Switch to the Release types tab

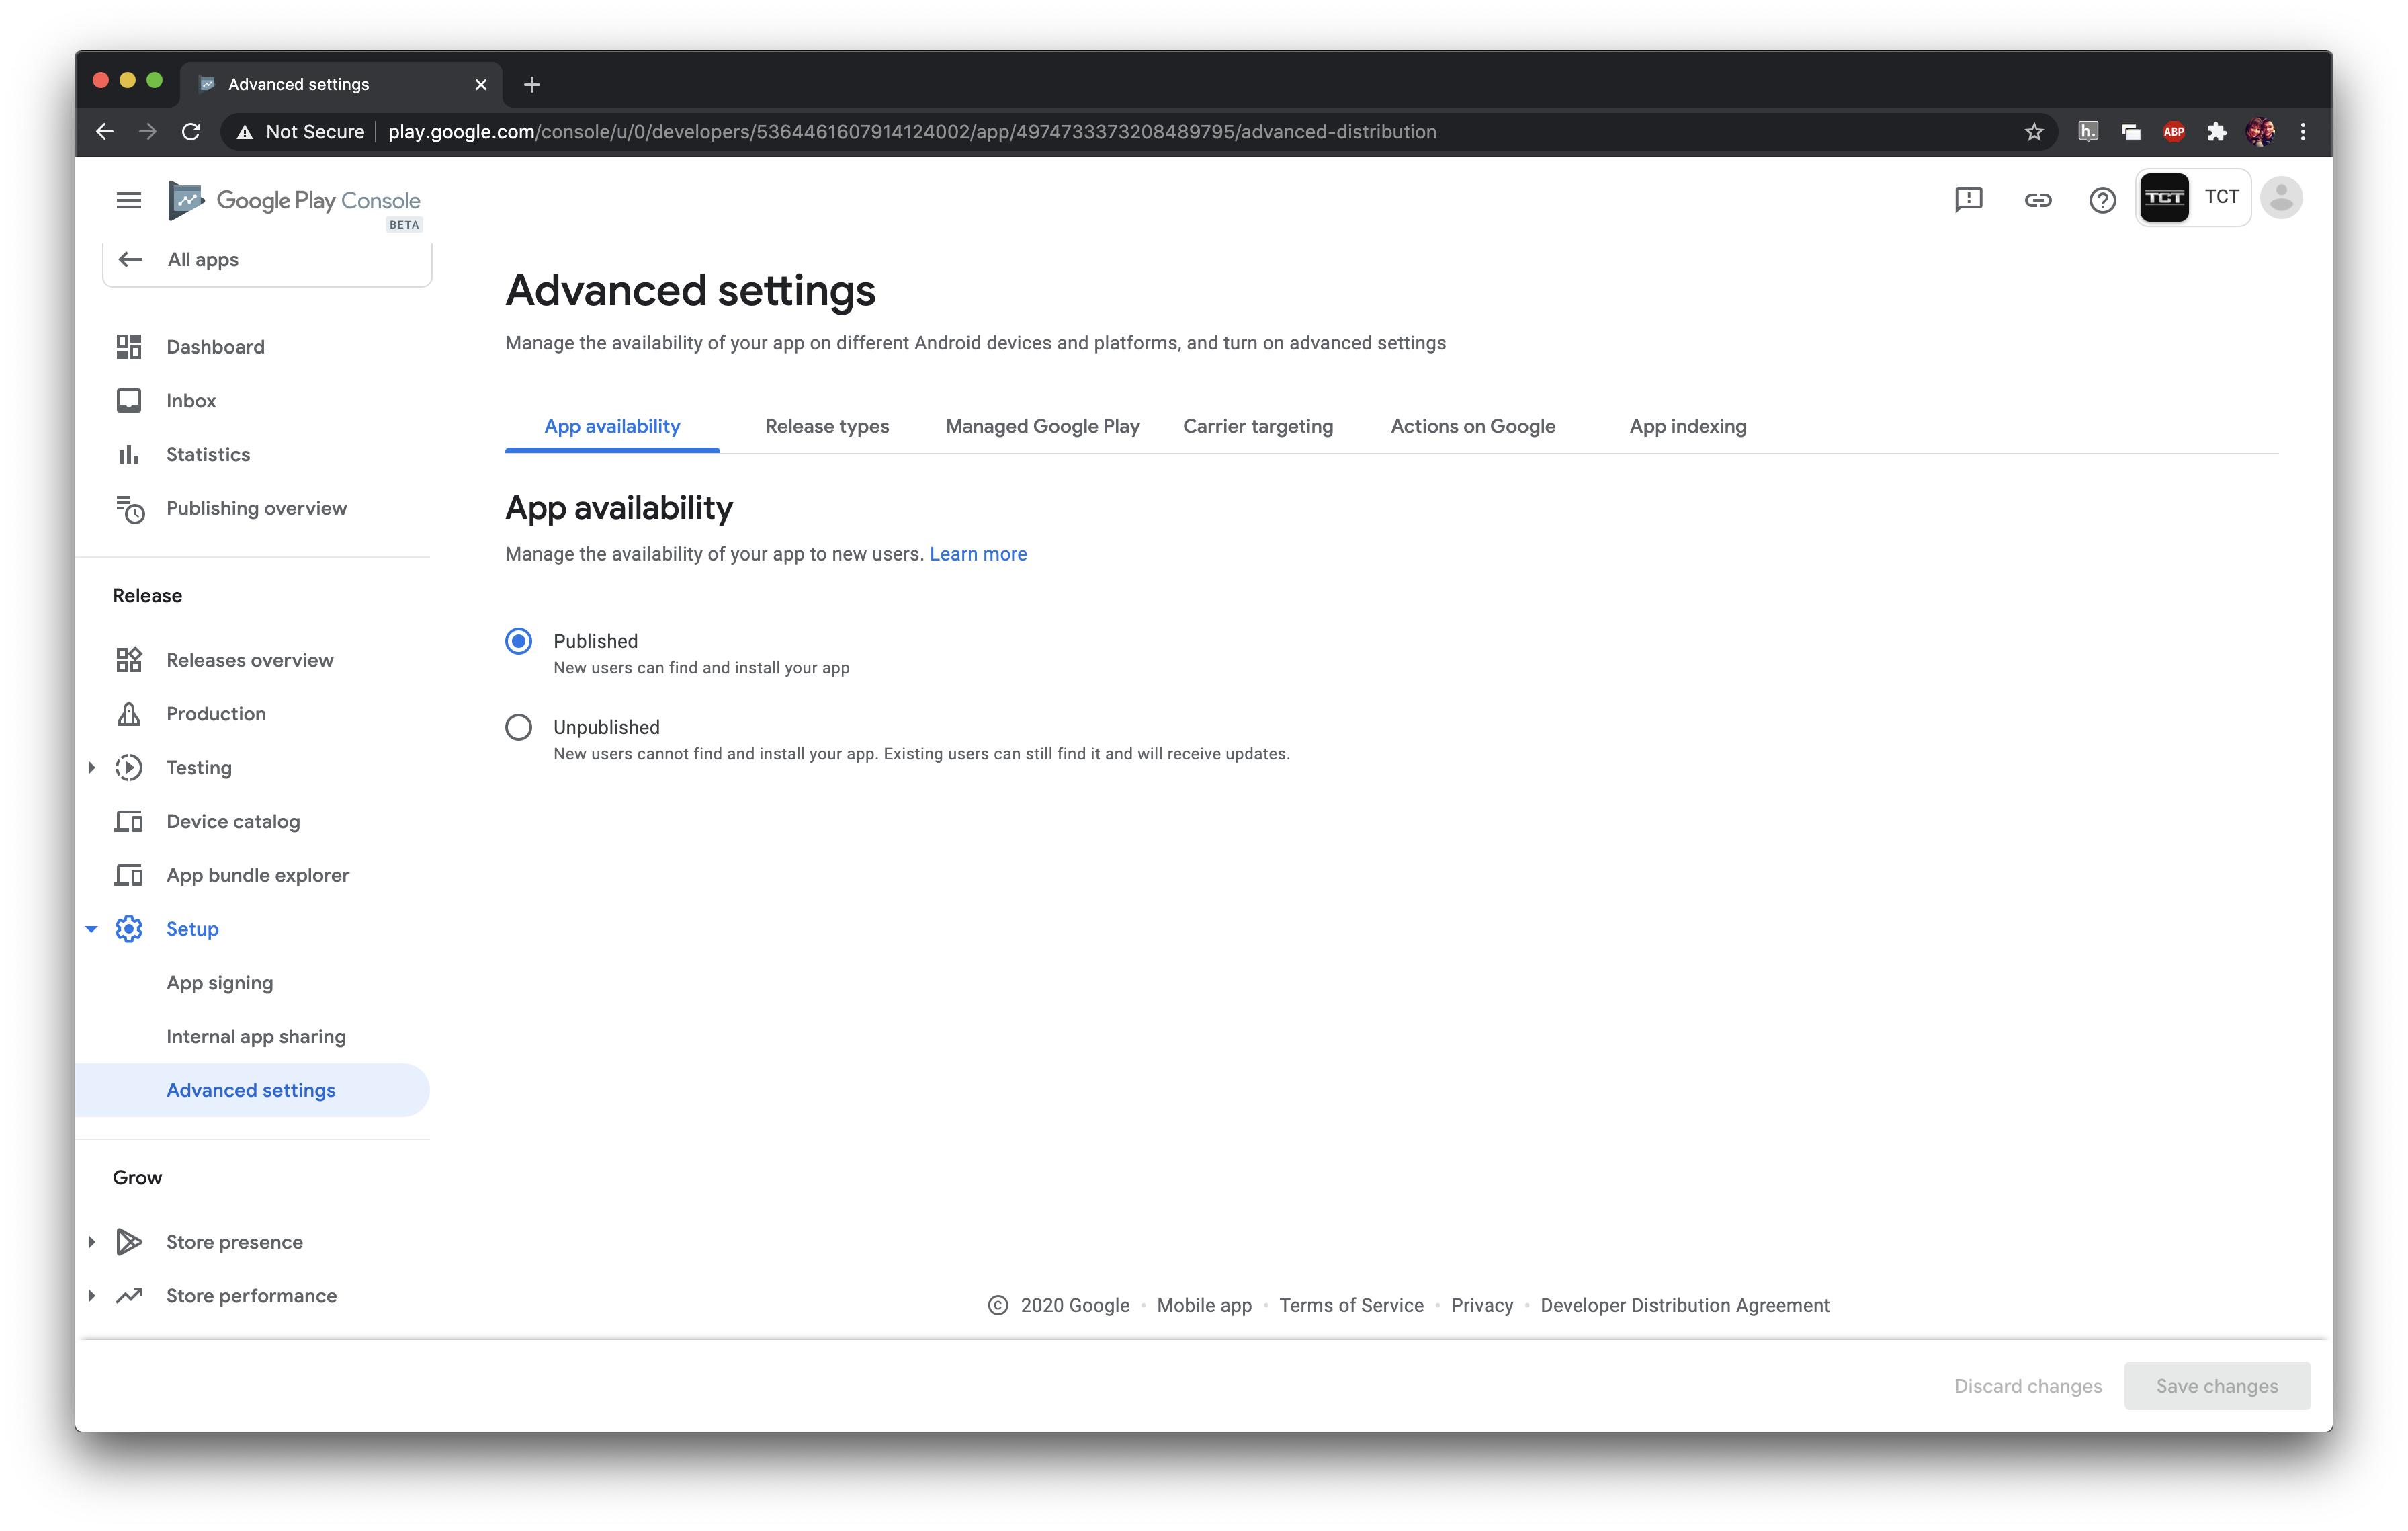click(x=826, y=426)
